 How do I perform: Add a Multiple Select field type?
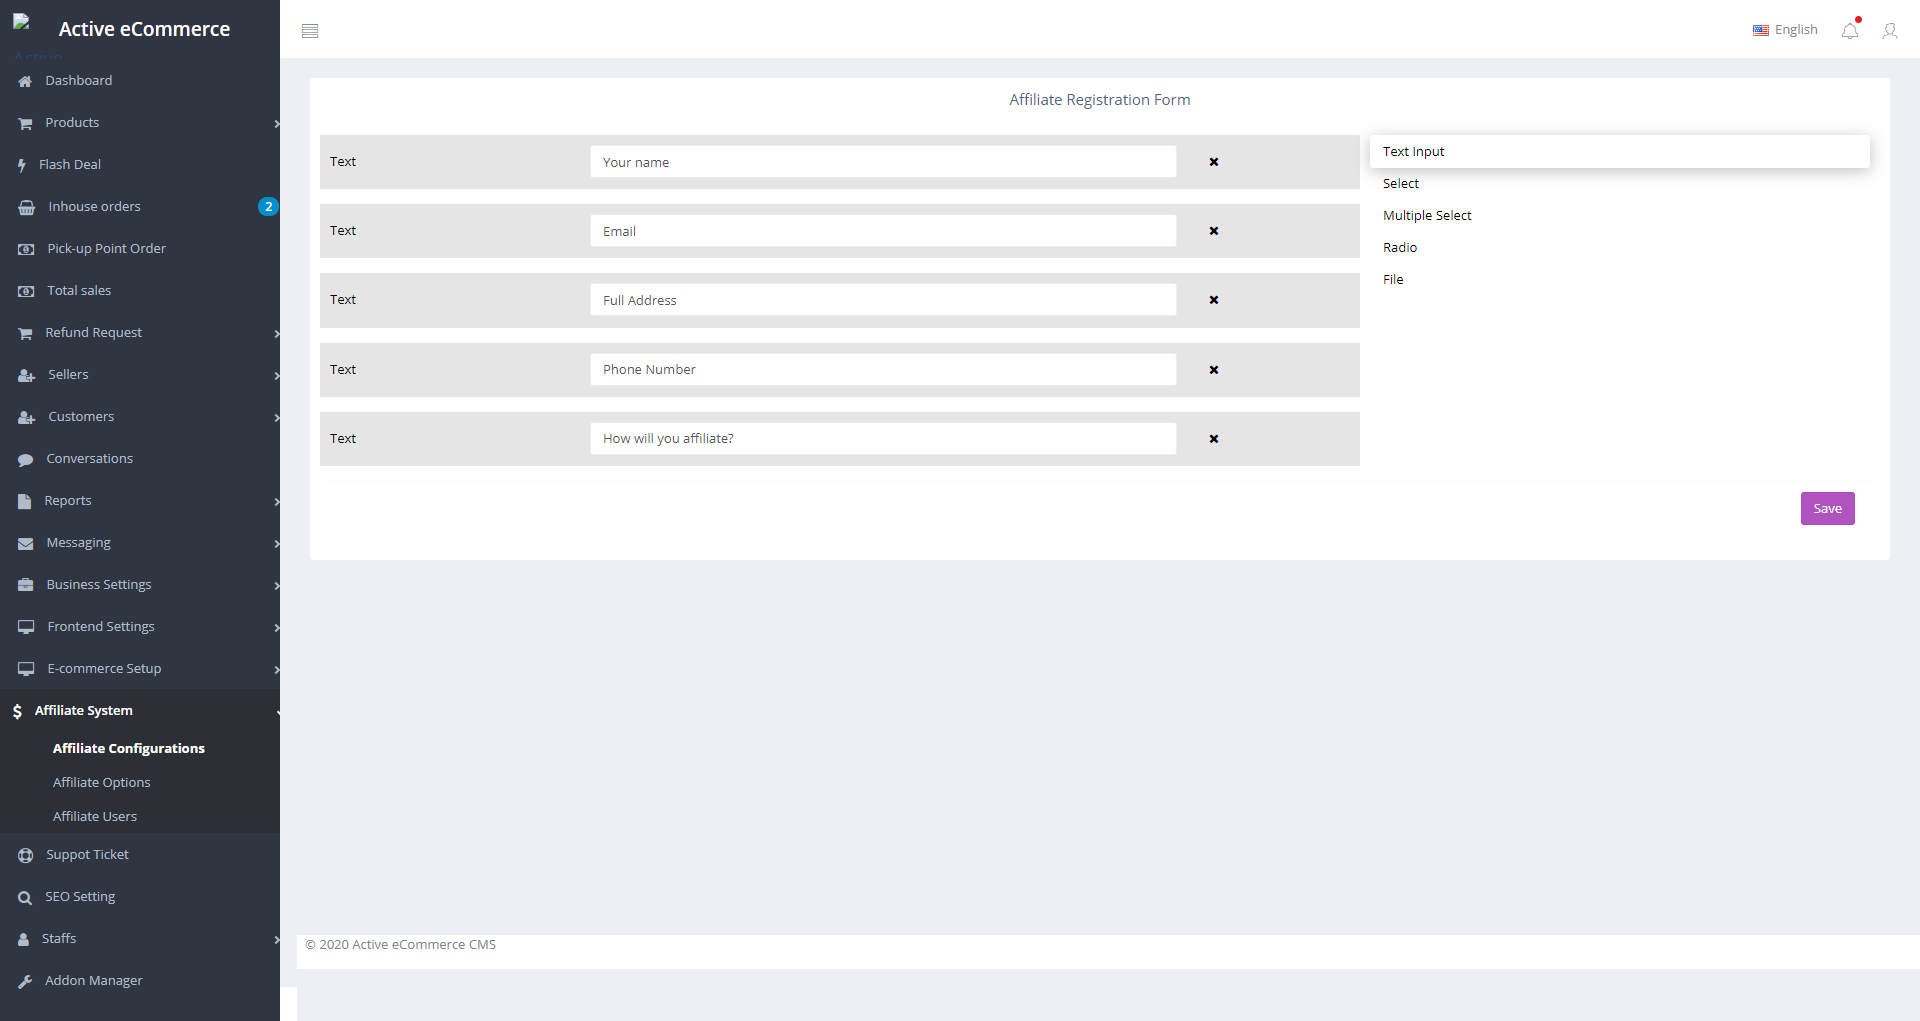click(1426, 216)
